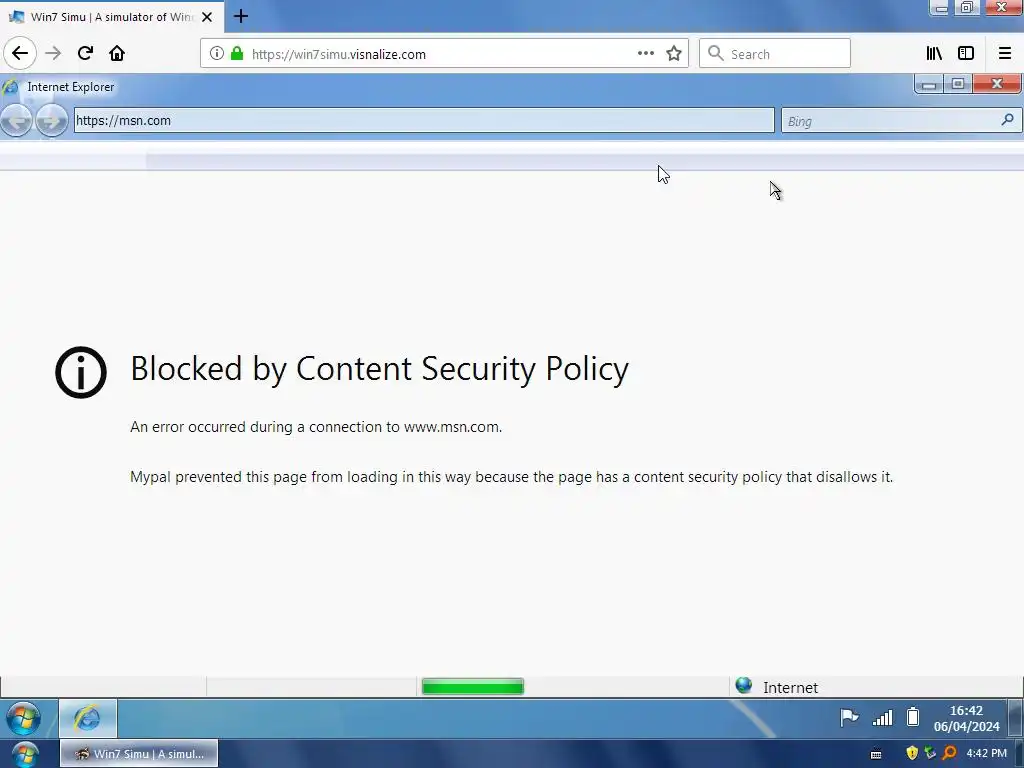Open the simulated Windows 7 Start orb
The width and height of the screenshot is (1024, 768).
(x=24, y=718)
